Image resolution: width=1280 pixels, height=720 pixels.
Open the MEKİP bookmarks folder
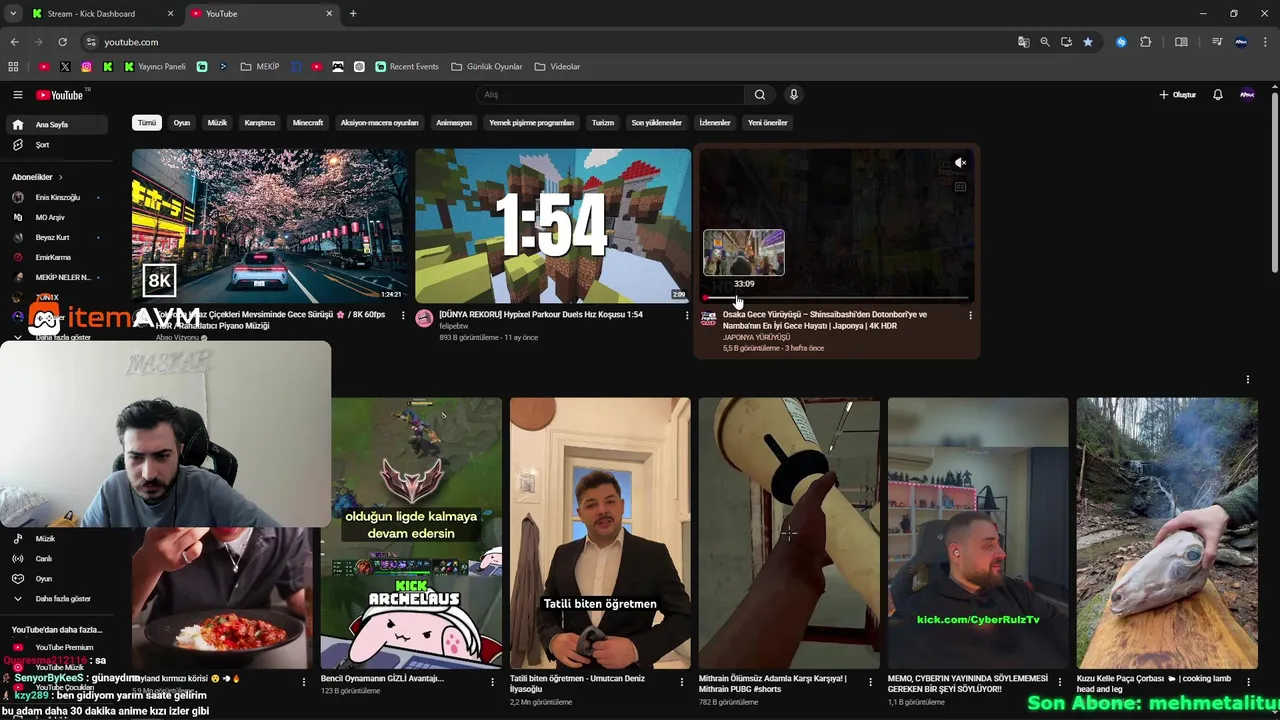[260, 67]
